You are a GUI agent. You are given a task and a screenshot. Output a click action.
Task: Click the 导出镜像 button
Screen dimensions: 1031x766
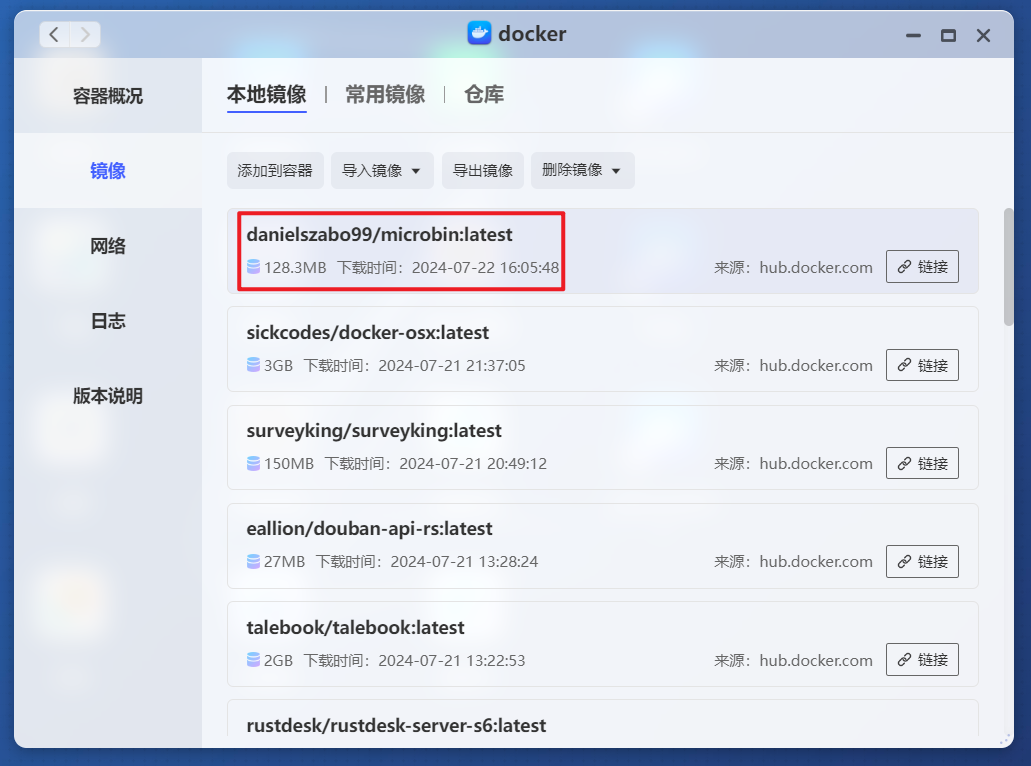[x=483, y=170]
